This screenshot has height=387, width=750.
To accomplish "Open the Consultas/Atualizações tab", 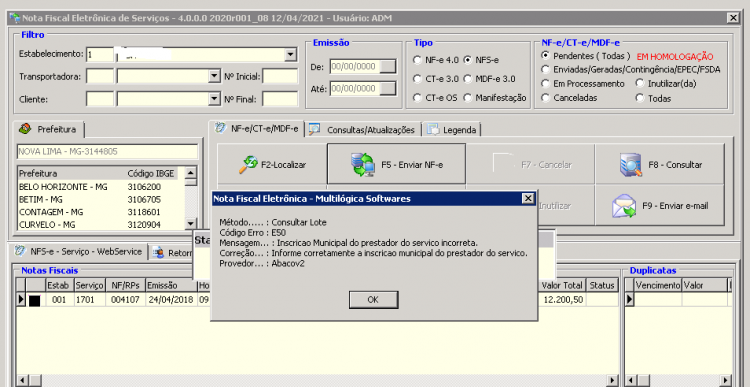I will click(x=364, y=130).
